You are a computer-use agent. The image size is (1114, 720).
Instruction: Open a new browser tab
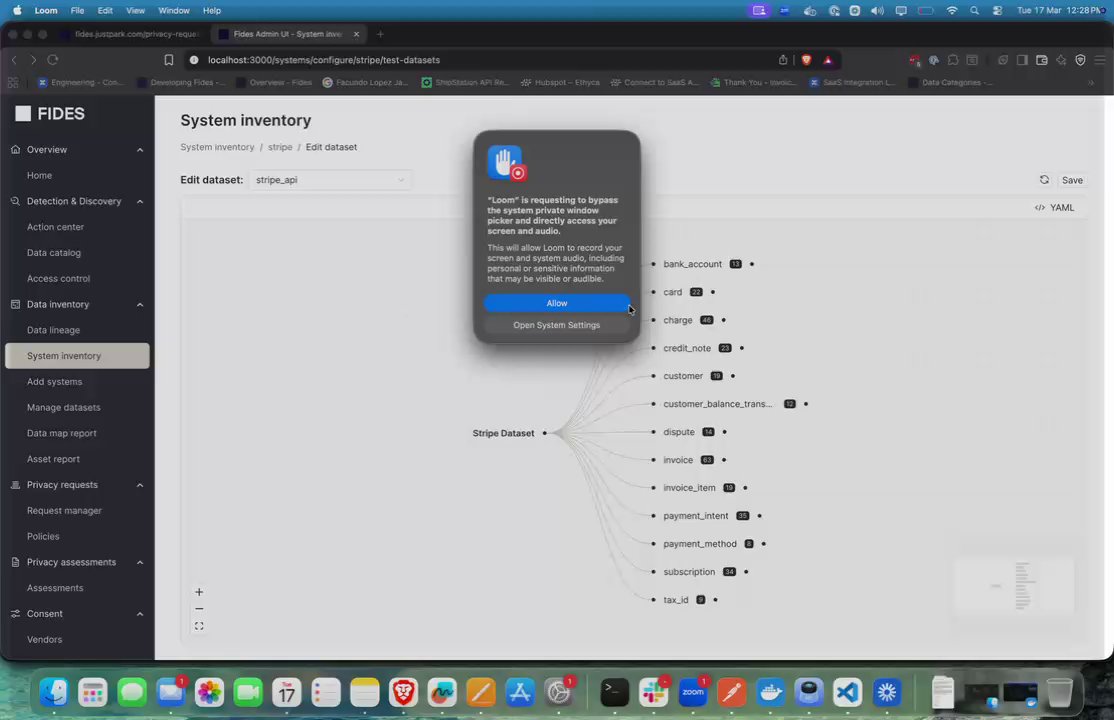(x=380, y=34)
